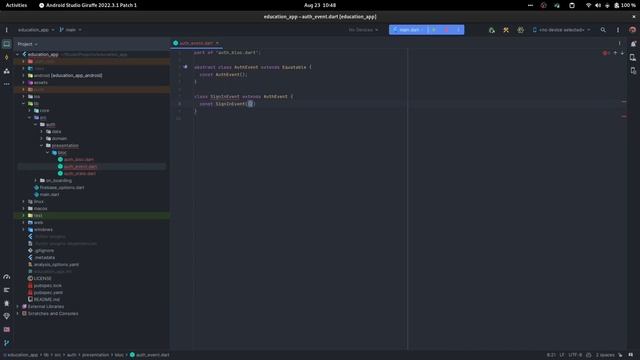Collapse the presentation folder arrow

point(42,146)
